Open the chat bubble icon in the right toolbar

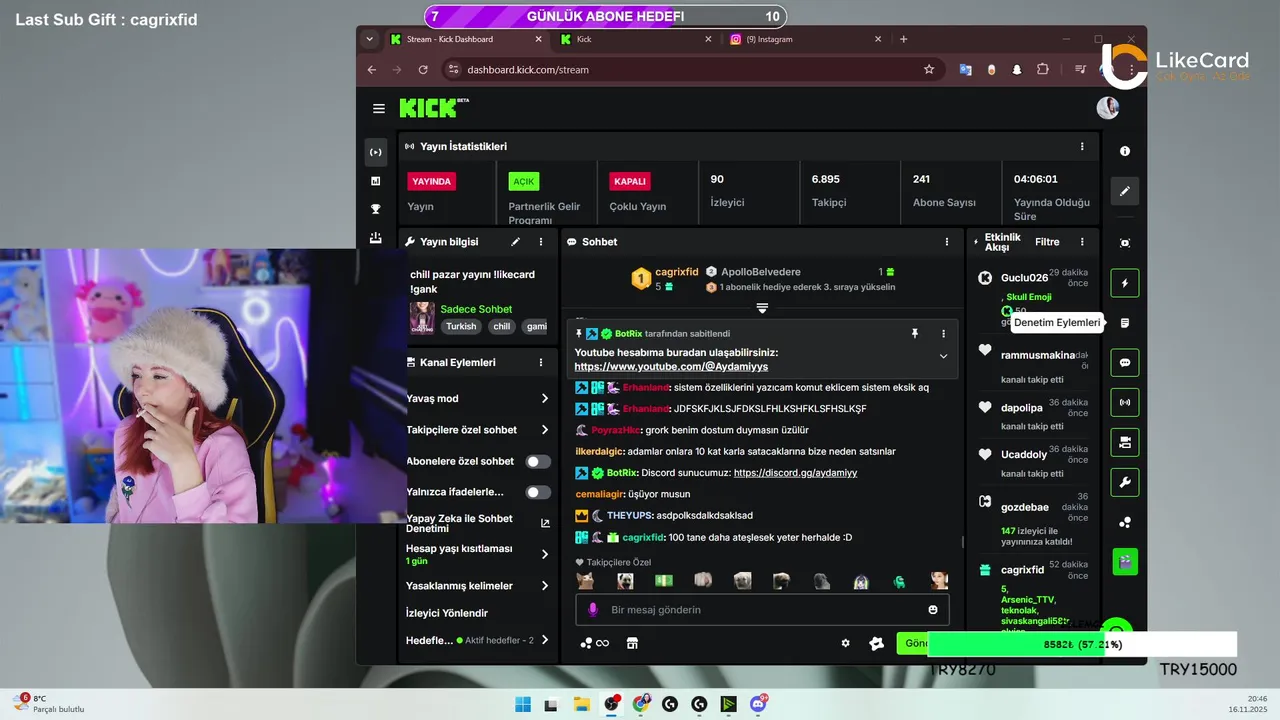(x=1125, y=363)
